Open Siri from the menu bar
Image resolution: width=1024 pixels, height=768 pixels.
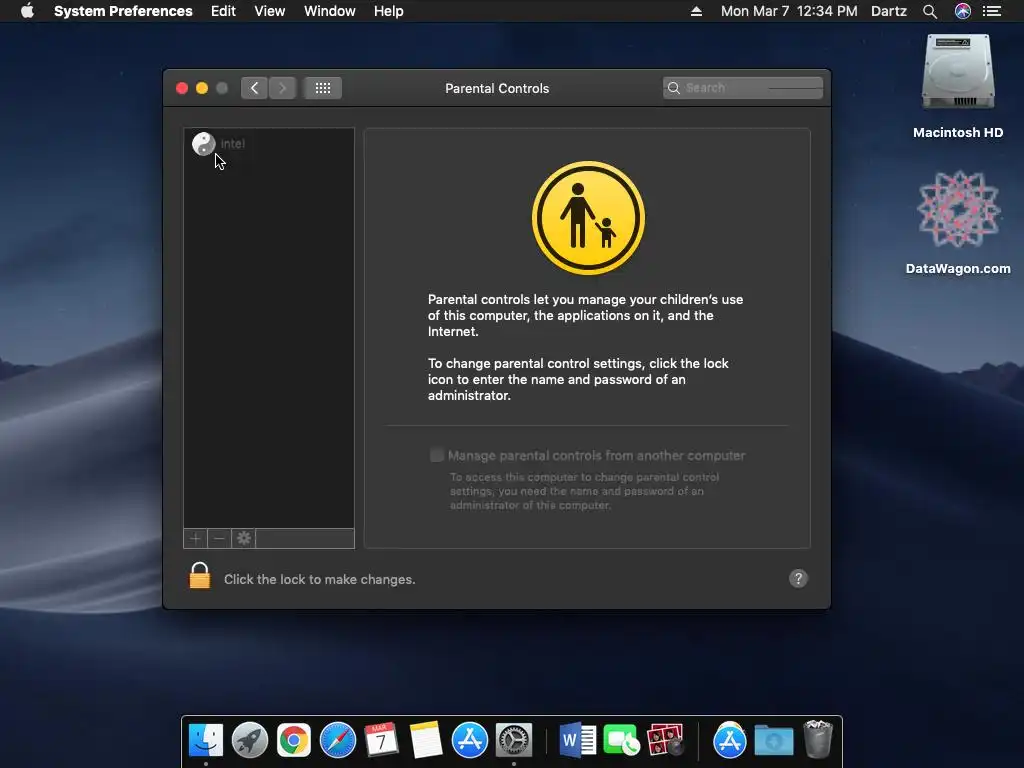pos(963,11)
